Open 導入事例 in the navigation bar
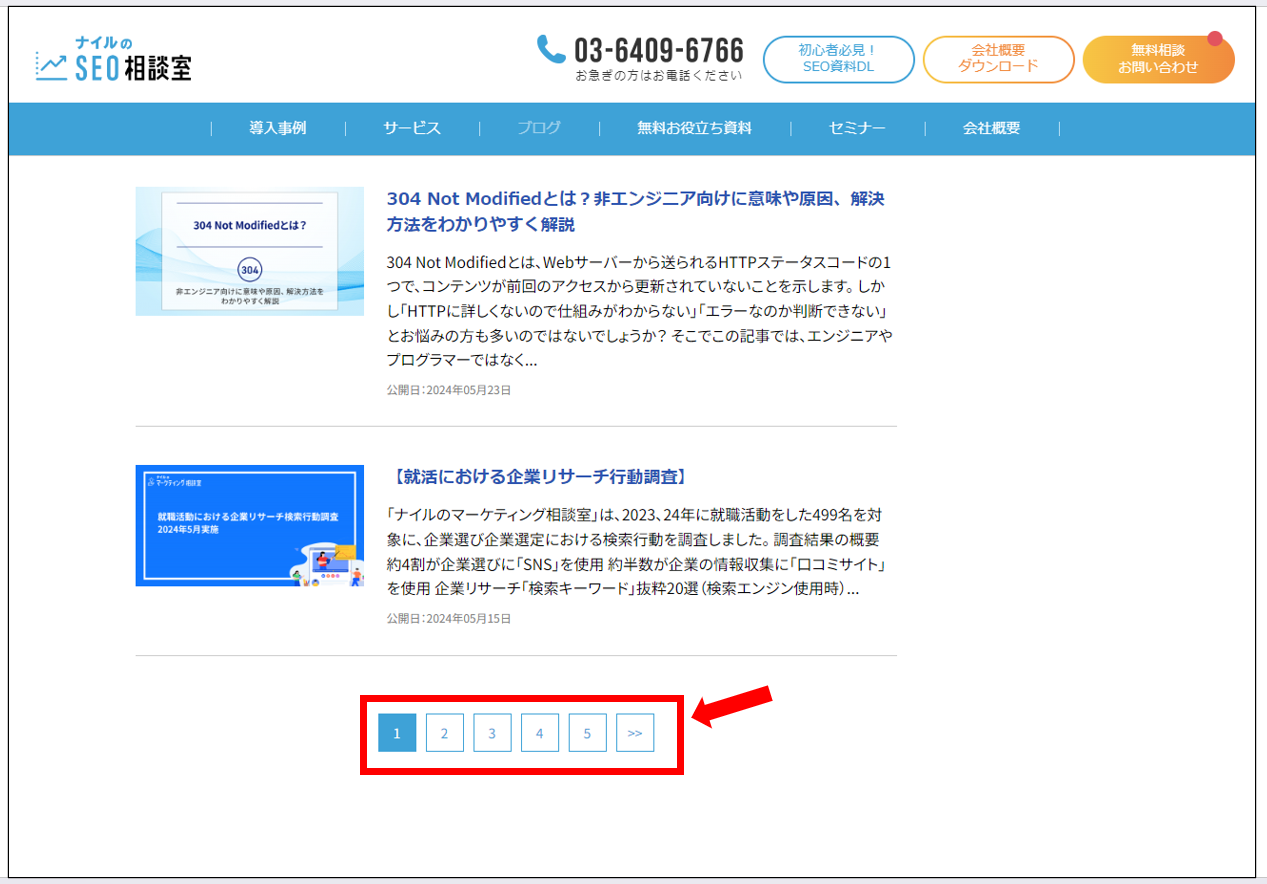1267x884 pixels. click(278, 128)
